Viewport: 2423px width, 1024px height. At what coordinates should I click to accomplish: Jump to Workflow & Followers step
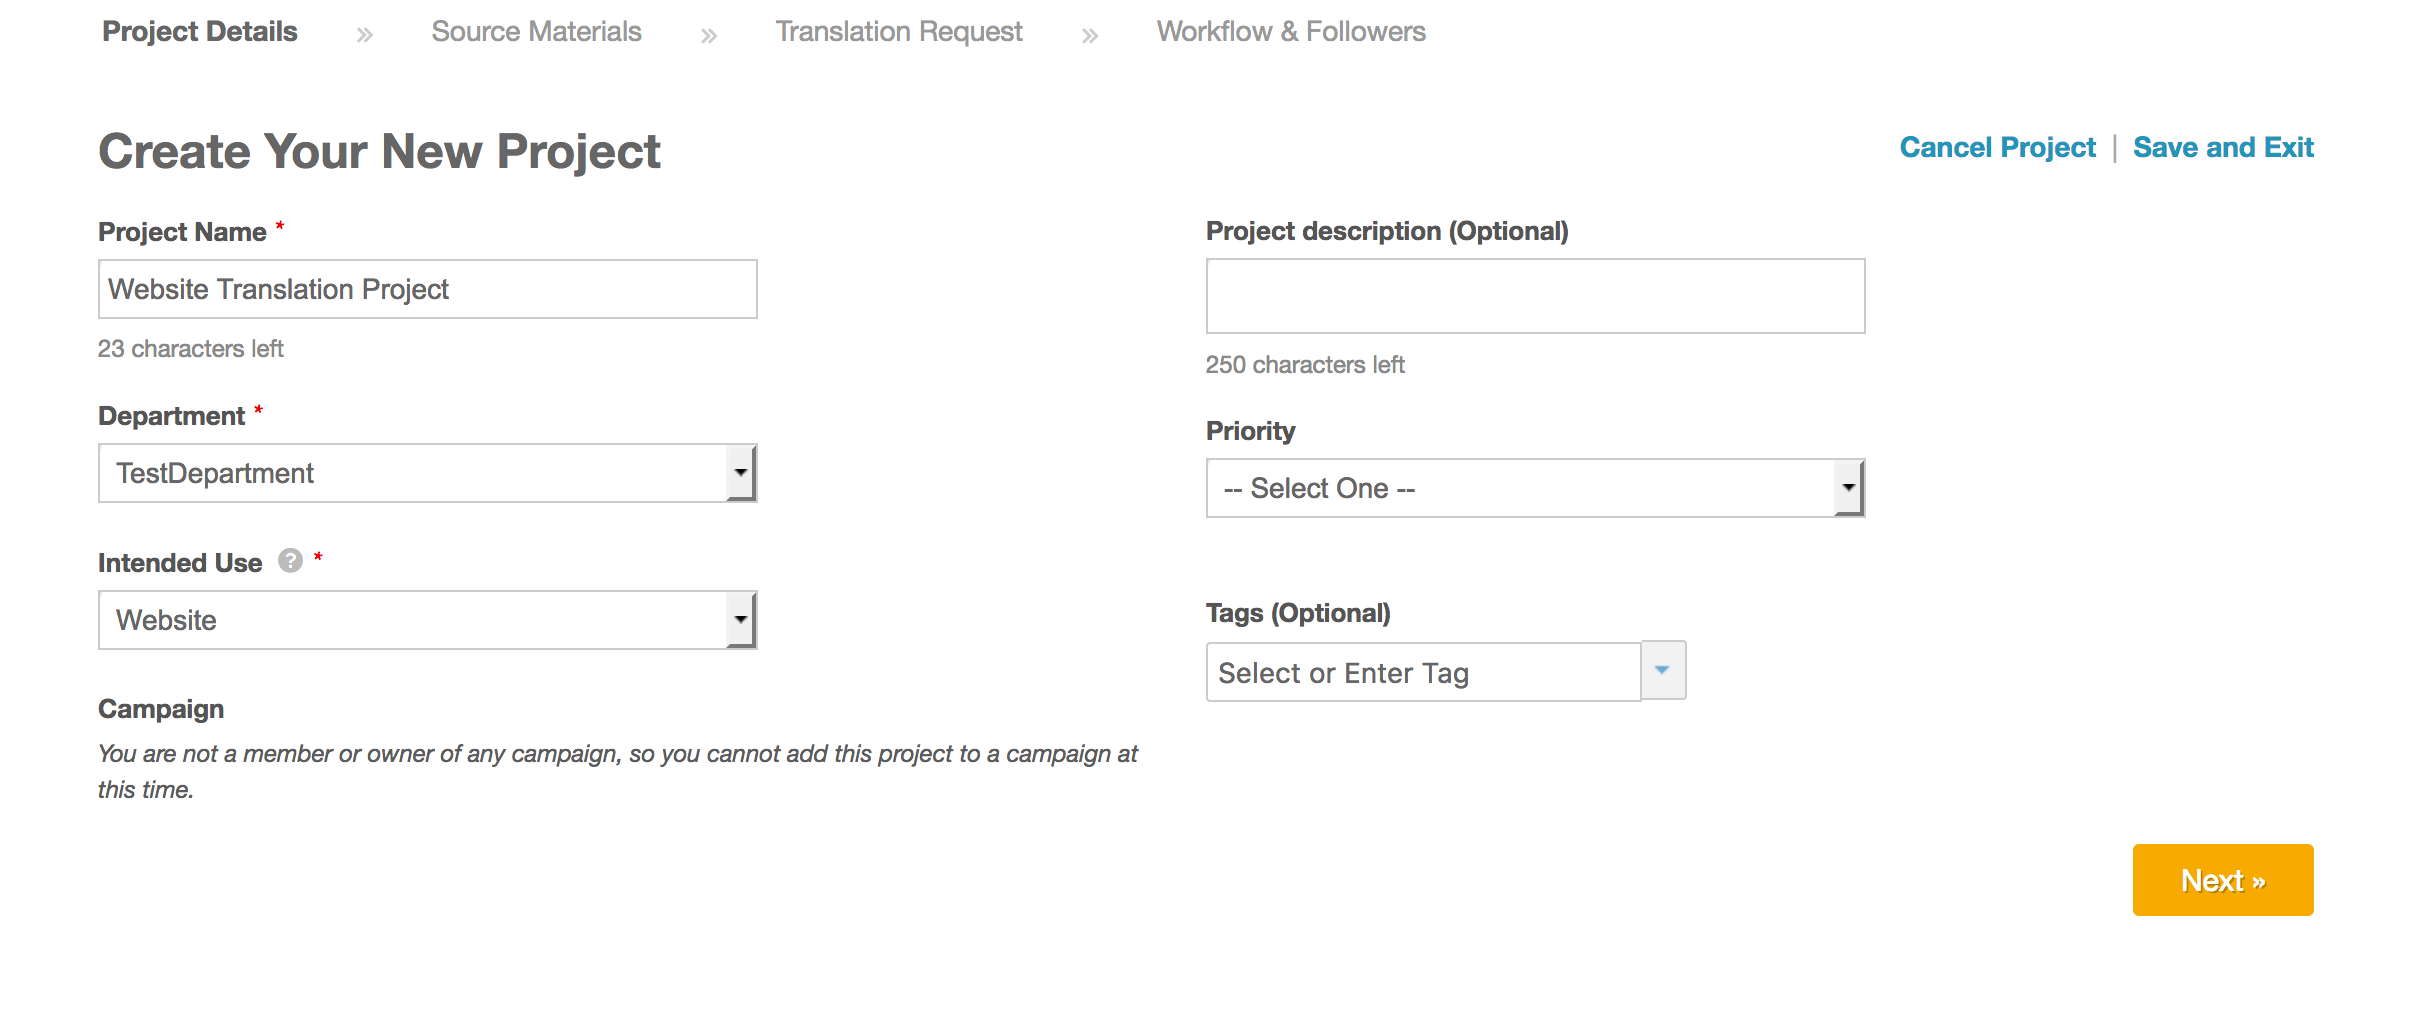tap(1291, 32)
